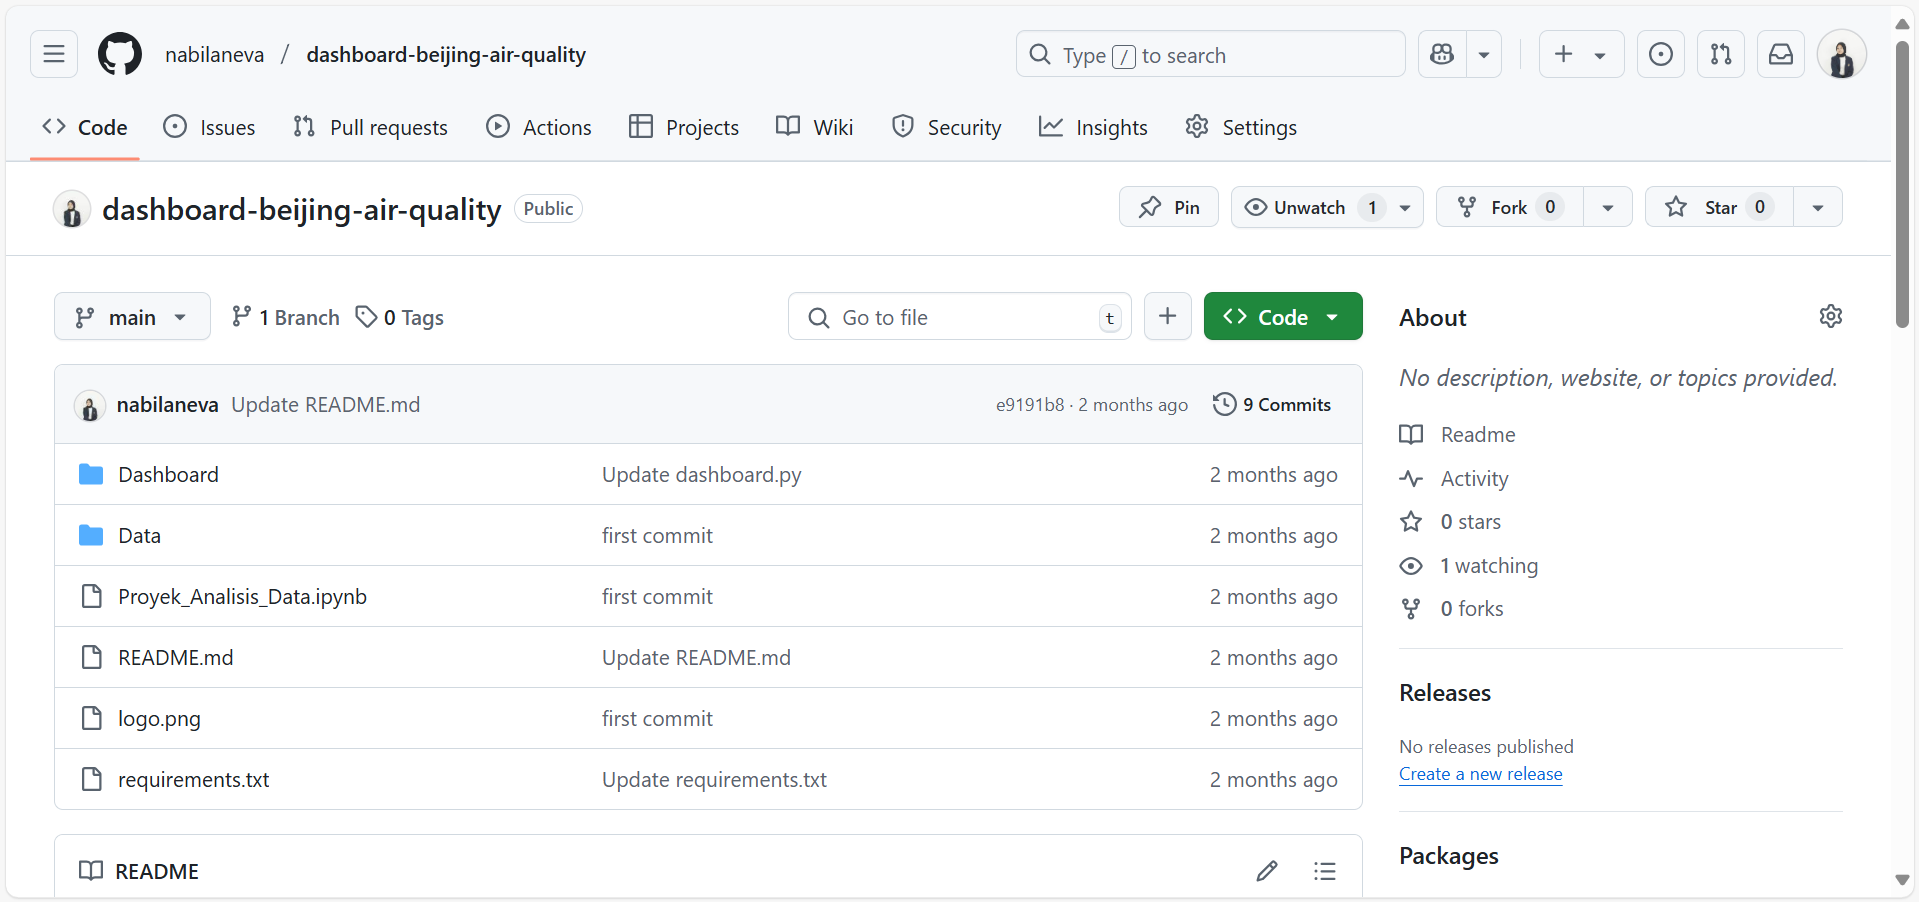
Task: Open Copilot chat icon in header
Action: pyautogui.click(x=1442, y=54)
